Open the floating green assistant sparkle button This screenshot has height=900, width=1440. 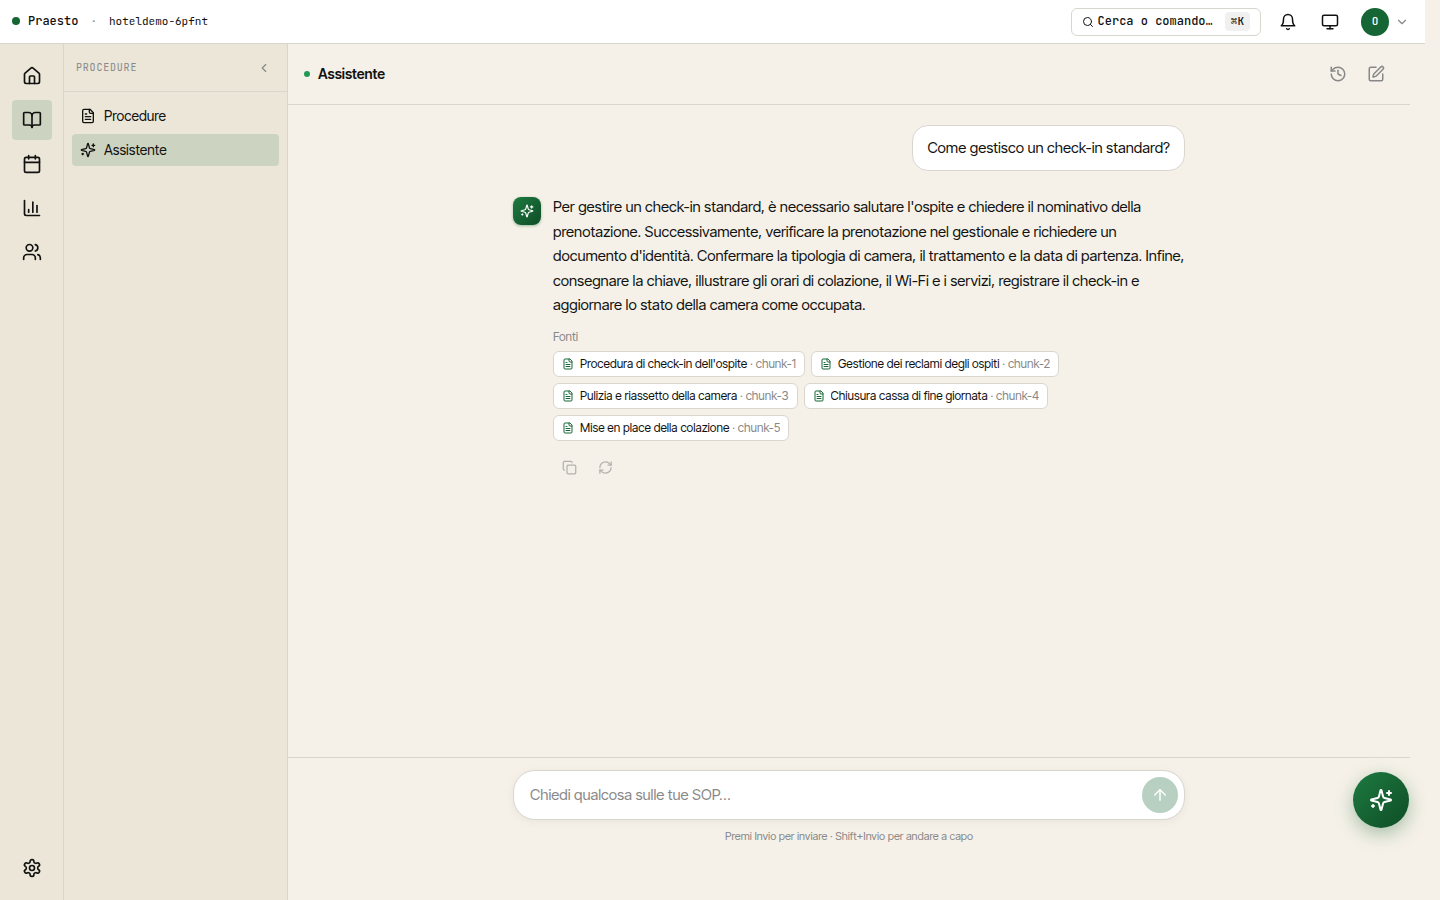(1381, 800)
